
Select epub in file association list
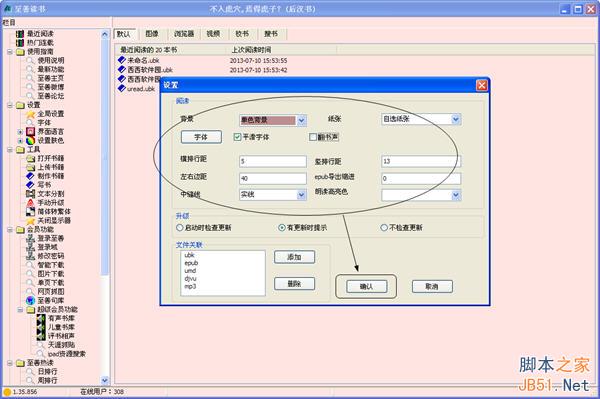[x=191, y=263]
